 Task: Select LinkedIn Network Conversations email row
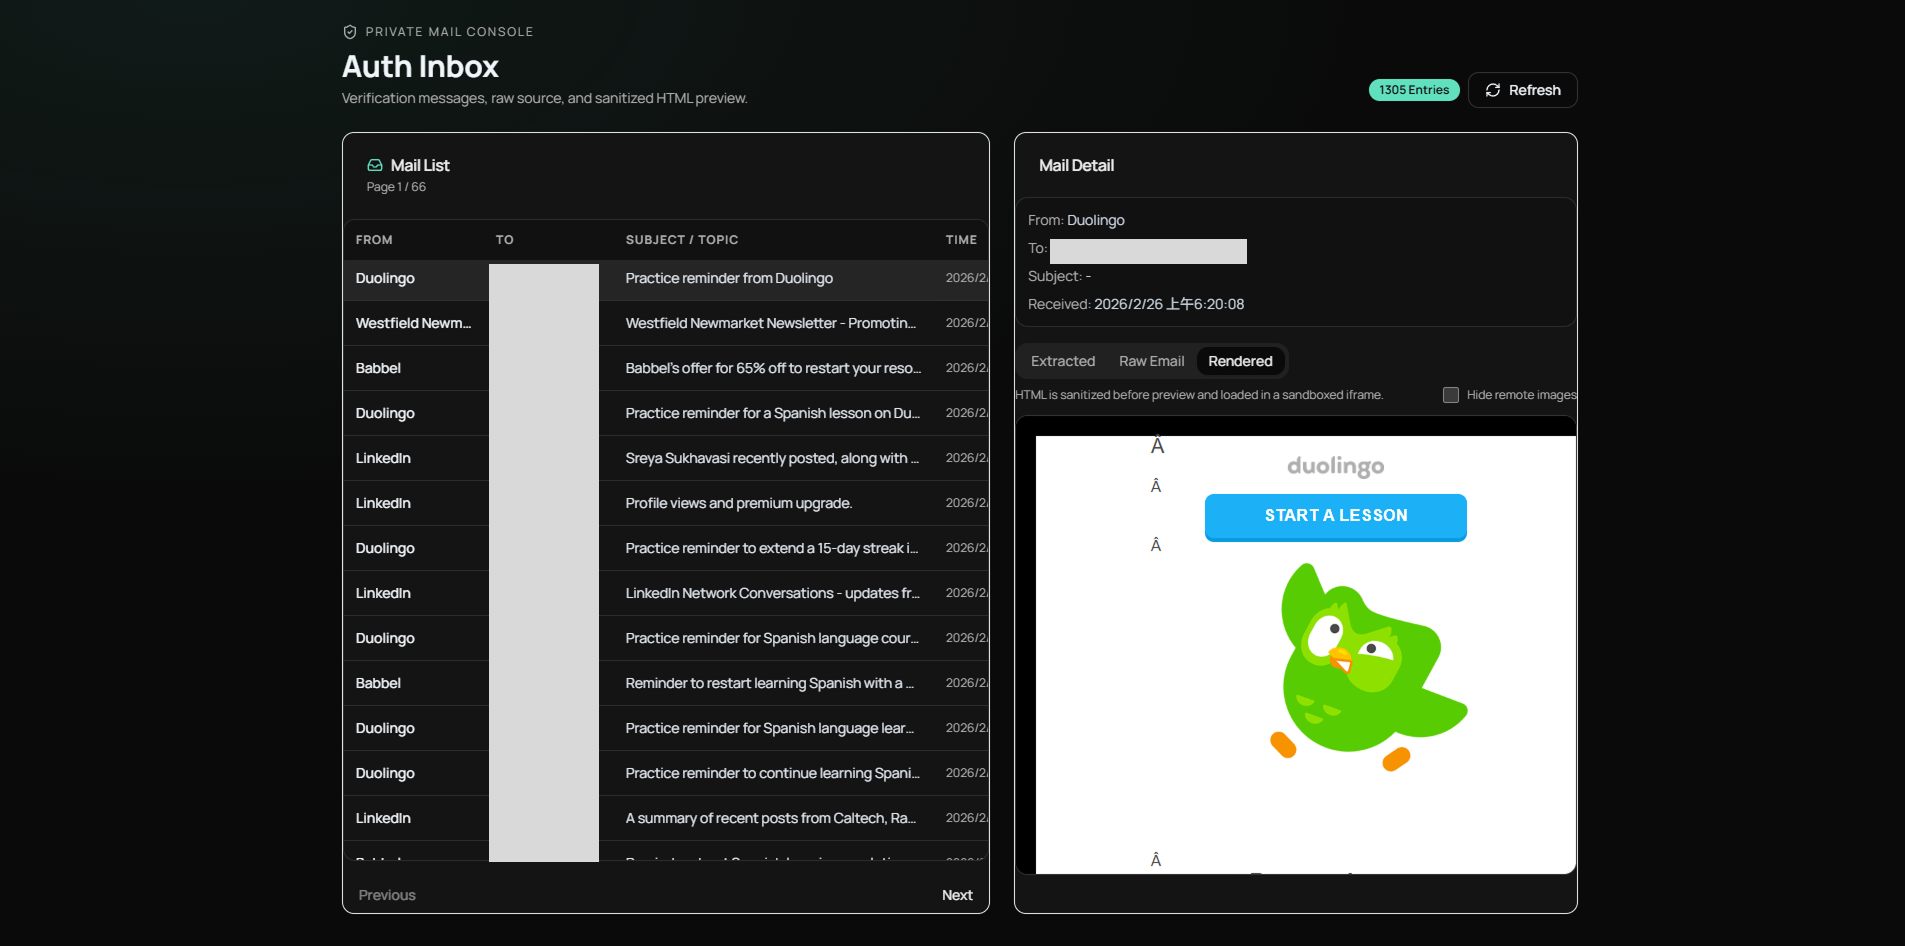pyautogui.click(x=666, y=593)
